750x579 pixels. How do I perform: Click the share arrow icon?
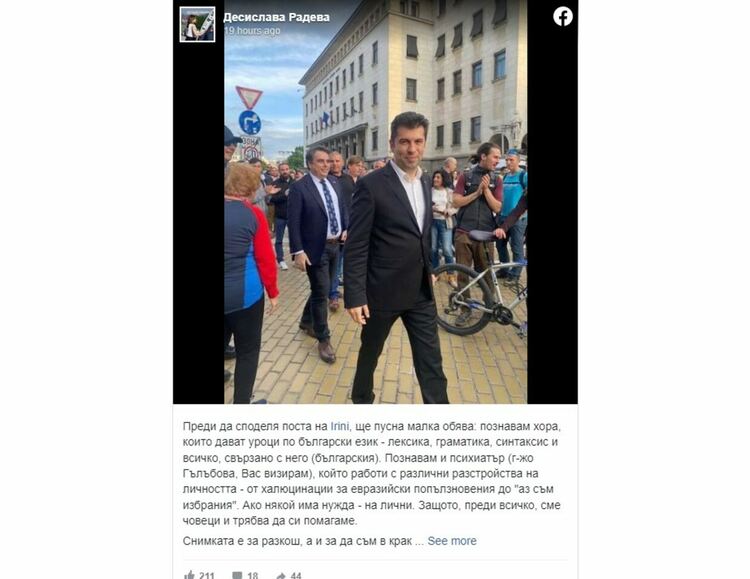(x=281, y=575)
